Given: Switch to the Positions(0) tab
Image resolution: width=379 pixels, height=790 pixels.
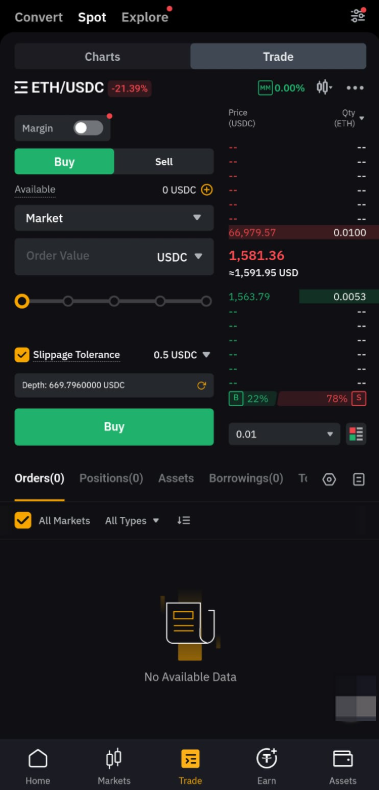Looking at the screenshot, I should (x=111, y=478).
